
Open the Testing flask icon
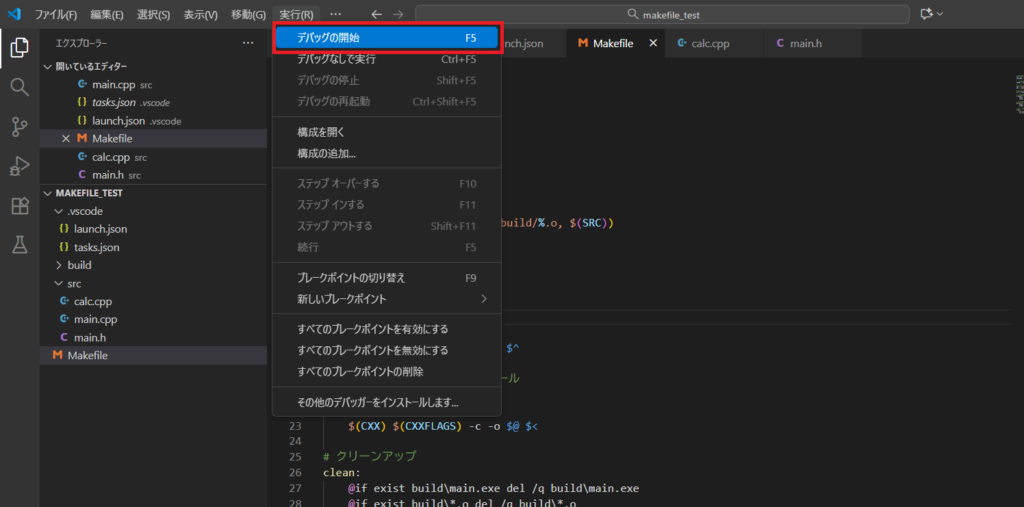pyautogui.click(x=19, y=245)
